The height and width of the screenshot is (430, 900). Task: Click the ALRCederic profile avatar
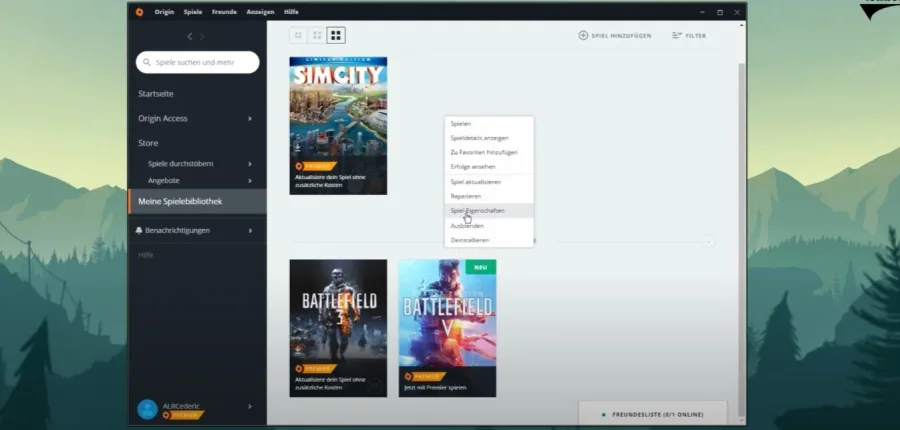pyautogui.click(x=148, y=409)
